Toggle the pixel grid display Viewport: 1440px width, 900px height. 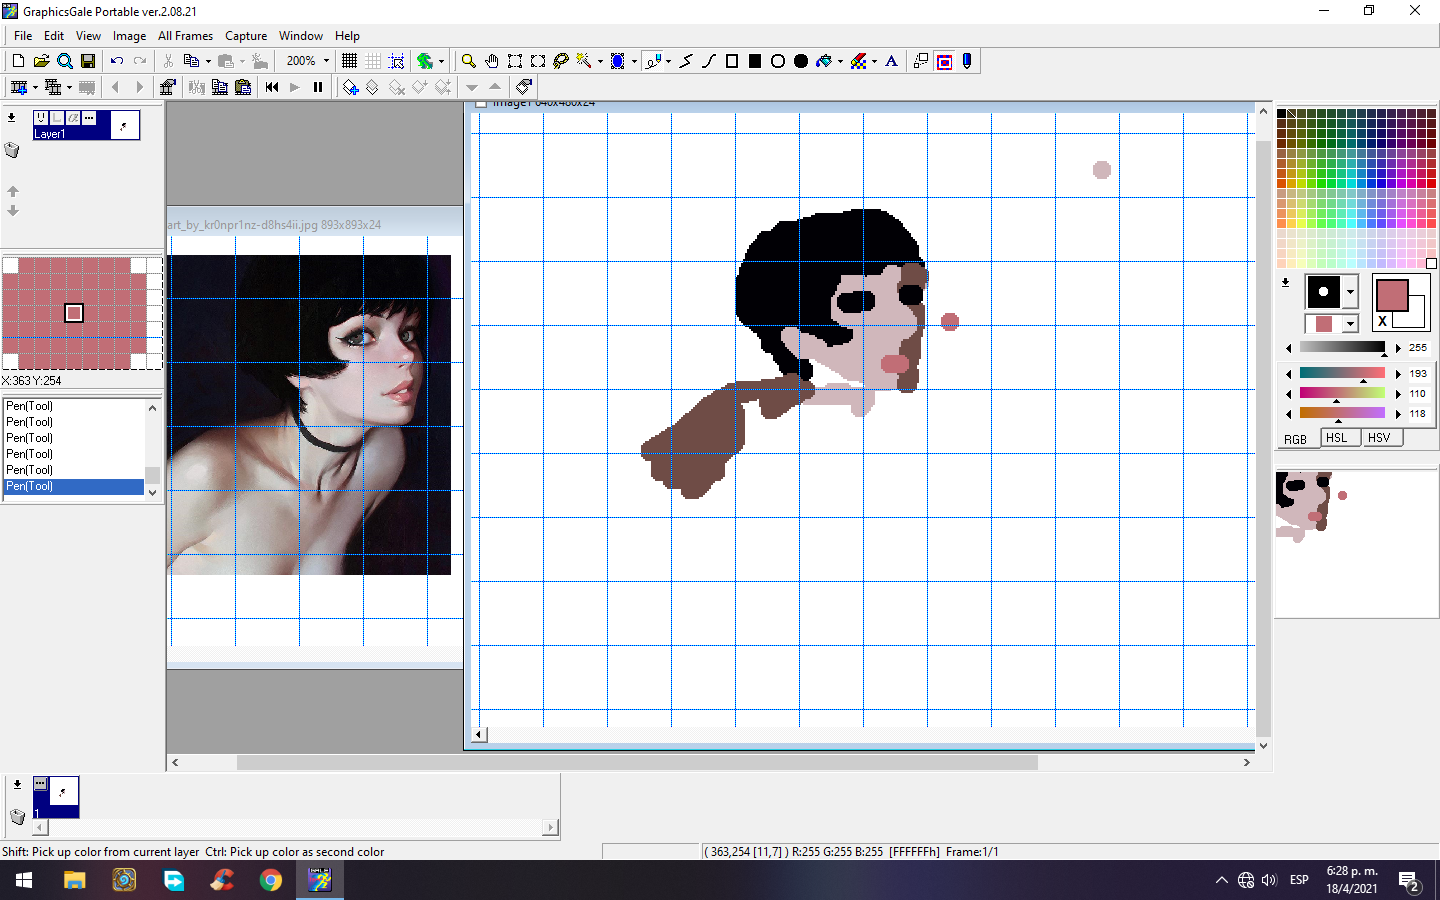coord(349,61)
